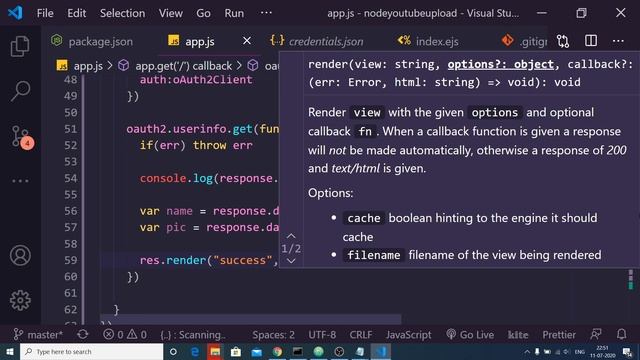Click Scanning status item
This screenshot has height=360, width=640.
point(193,335)
